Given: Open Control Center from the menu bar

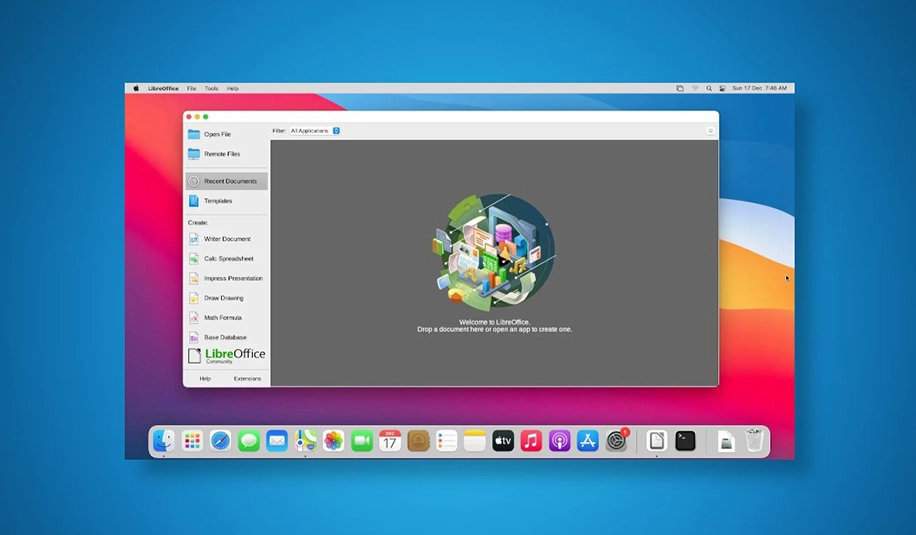Looking at the screenshot, I should point(722,88).
